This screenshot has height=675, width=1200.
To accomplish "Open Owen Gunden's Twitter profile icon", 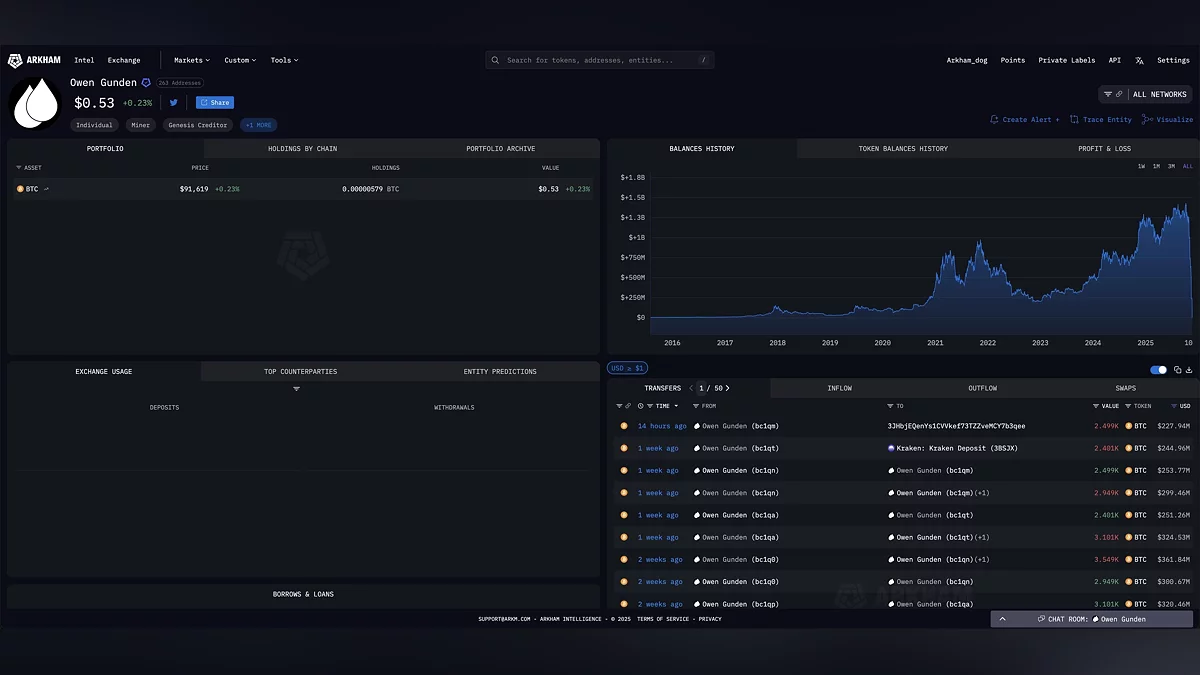I will click(x=174, y=102).
